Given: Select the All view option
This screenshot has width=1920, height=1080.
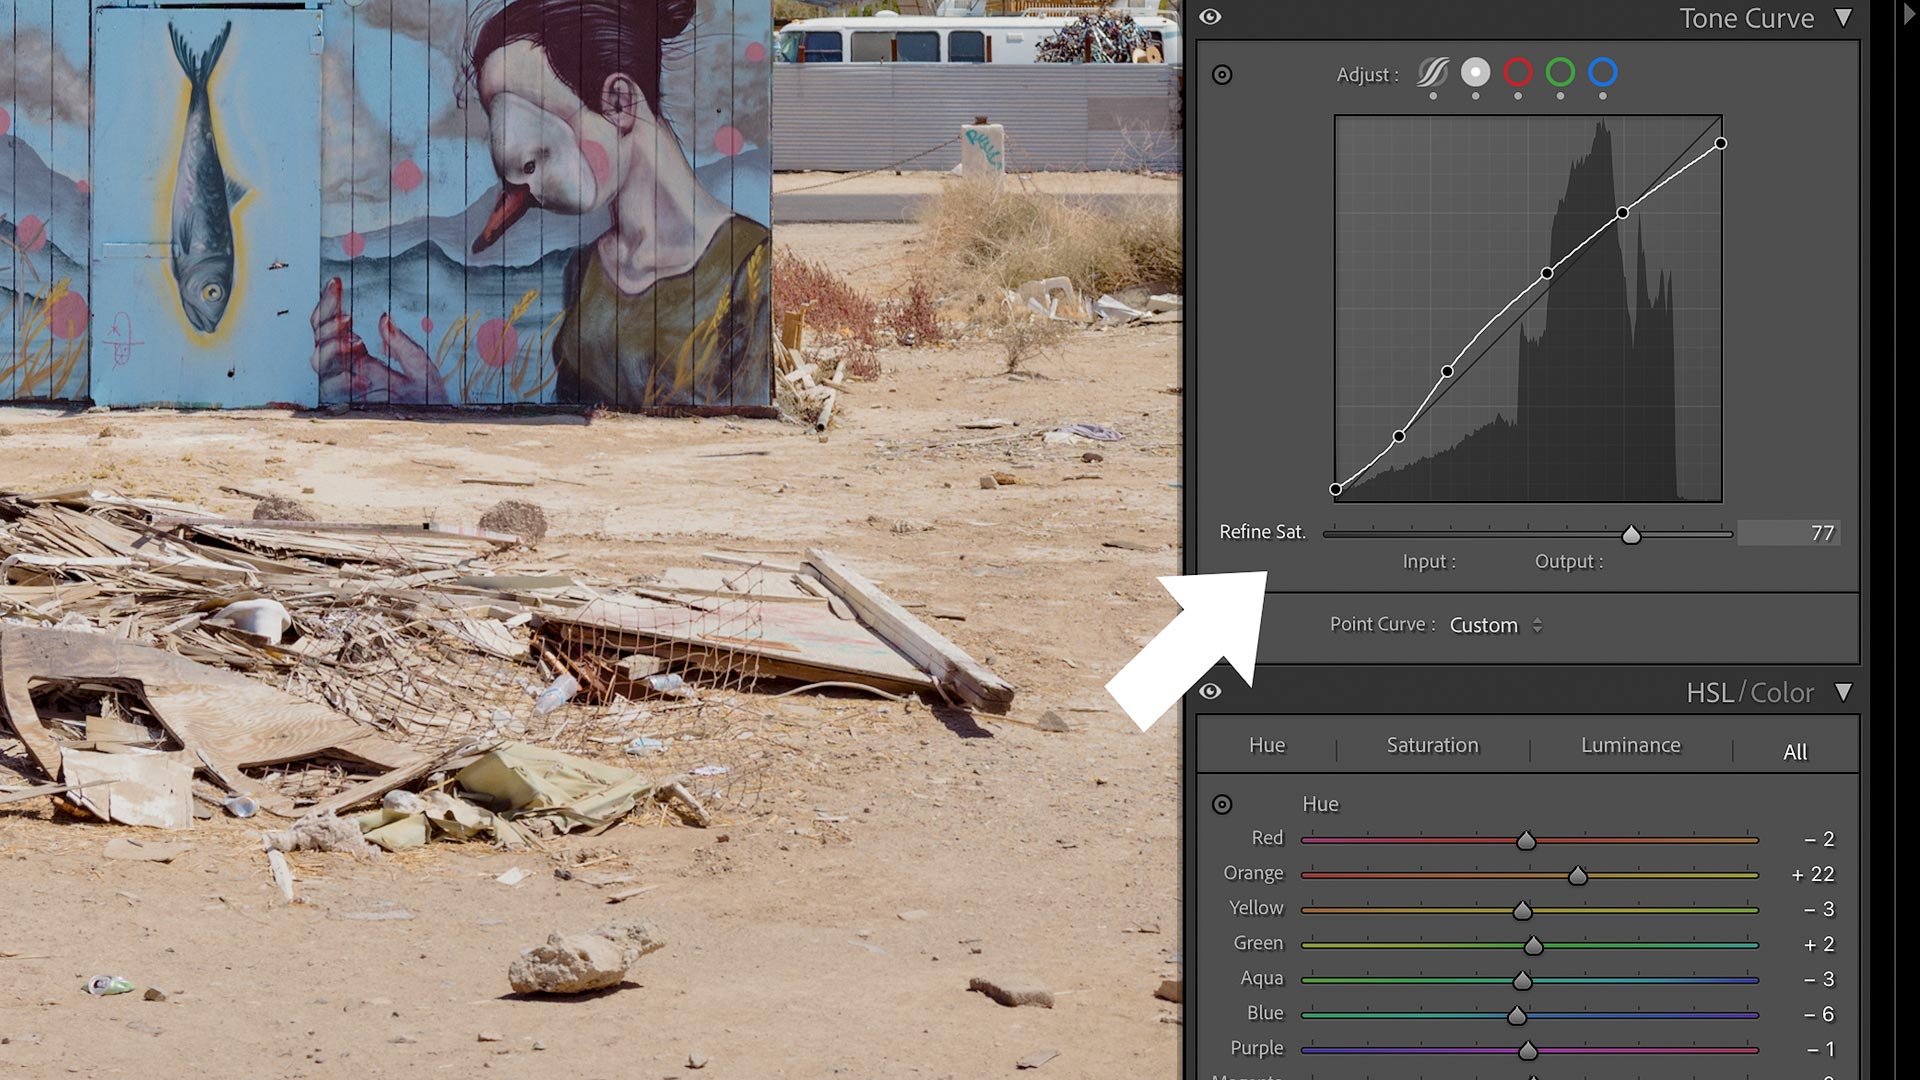Looking at the screenshot, I should (x=1794, y=751).
